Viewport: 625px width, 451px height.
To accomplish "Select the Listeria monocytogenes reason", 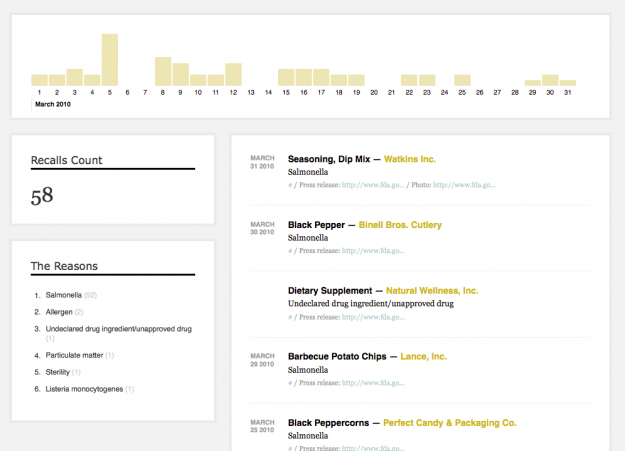I will pyautogui.click(x=84, y=389).
